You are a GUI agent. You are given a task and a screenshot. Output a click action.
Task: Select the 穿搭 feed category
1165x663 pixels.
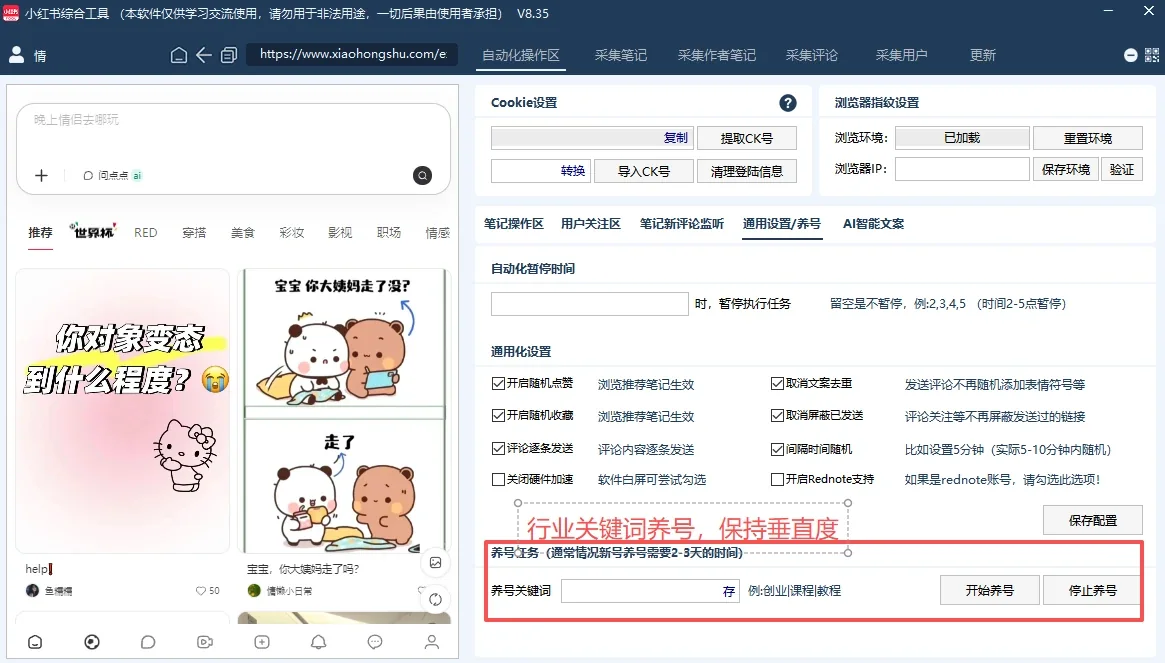[194, 233]
